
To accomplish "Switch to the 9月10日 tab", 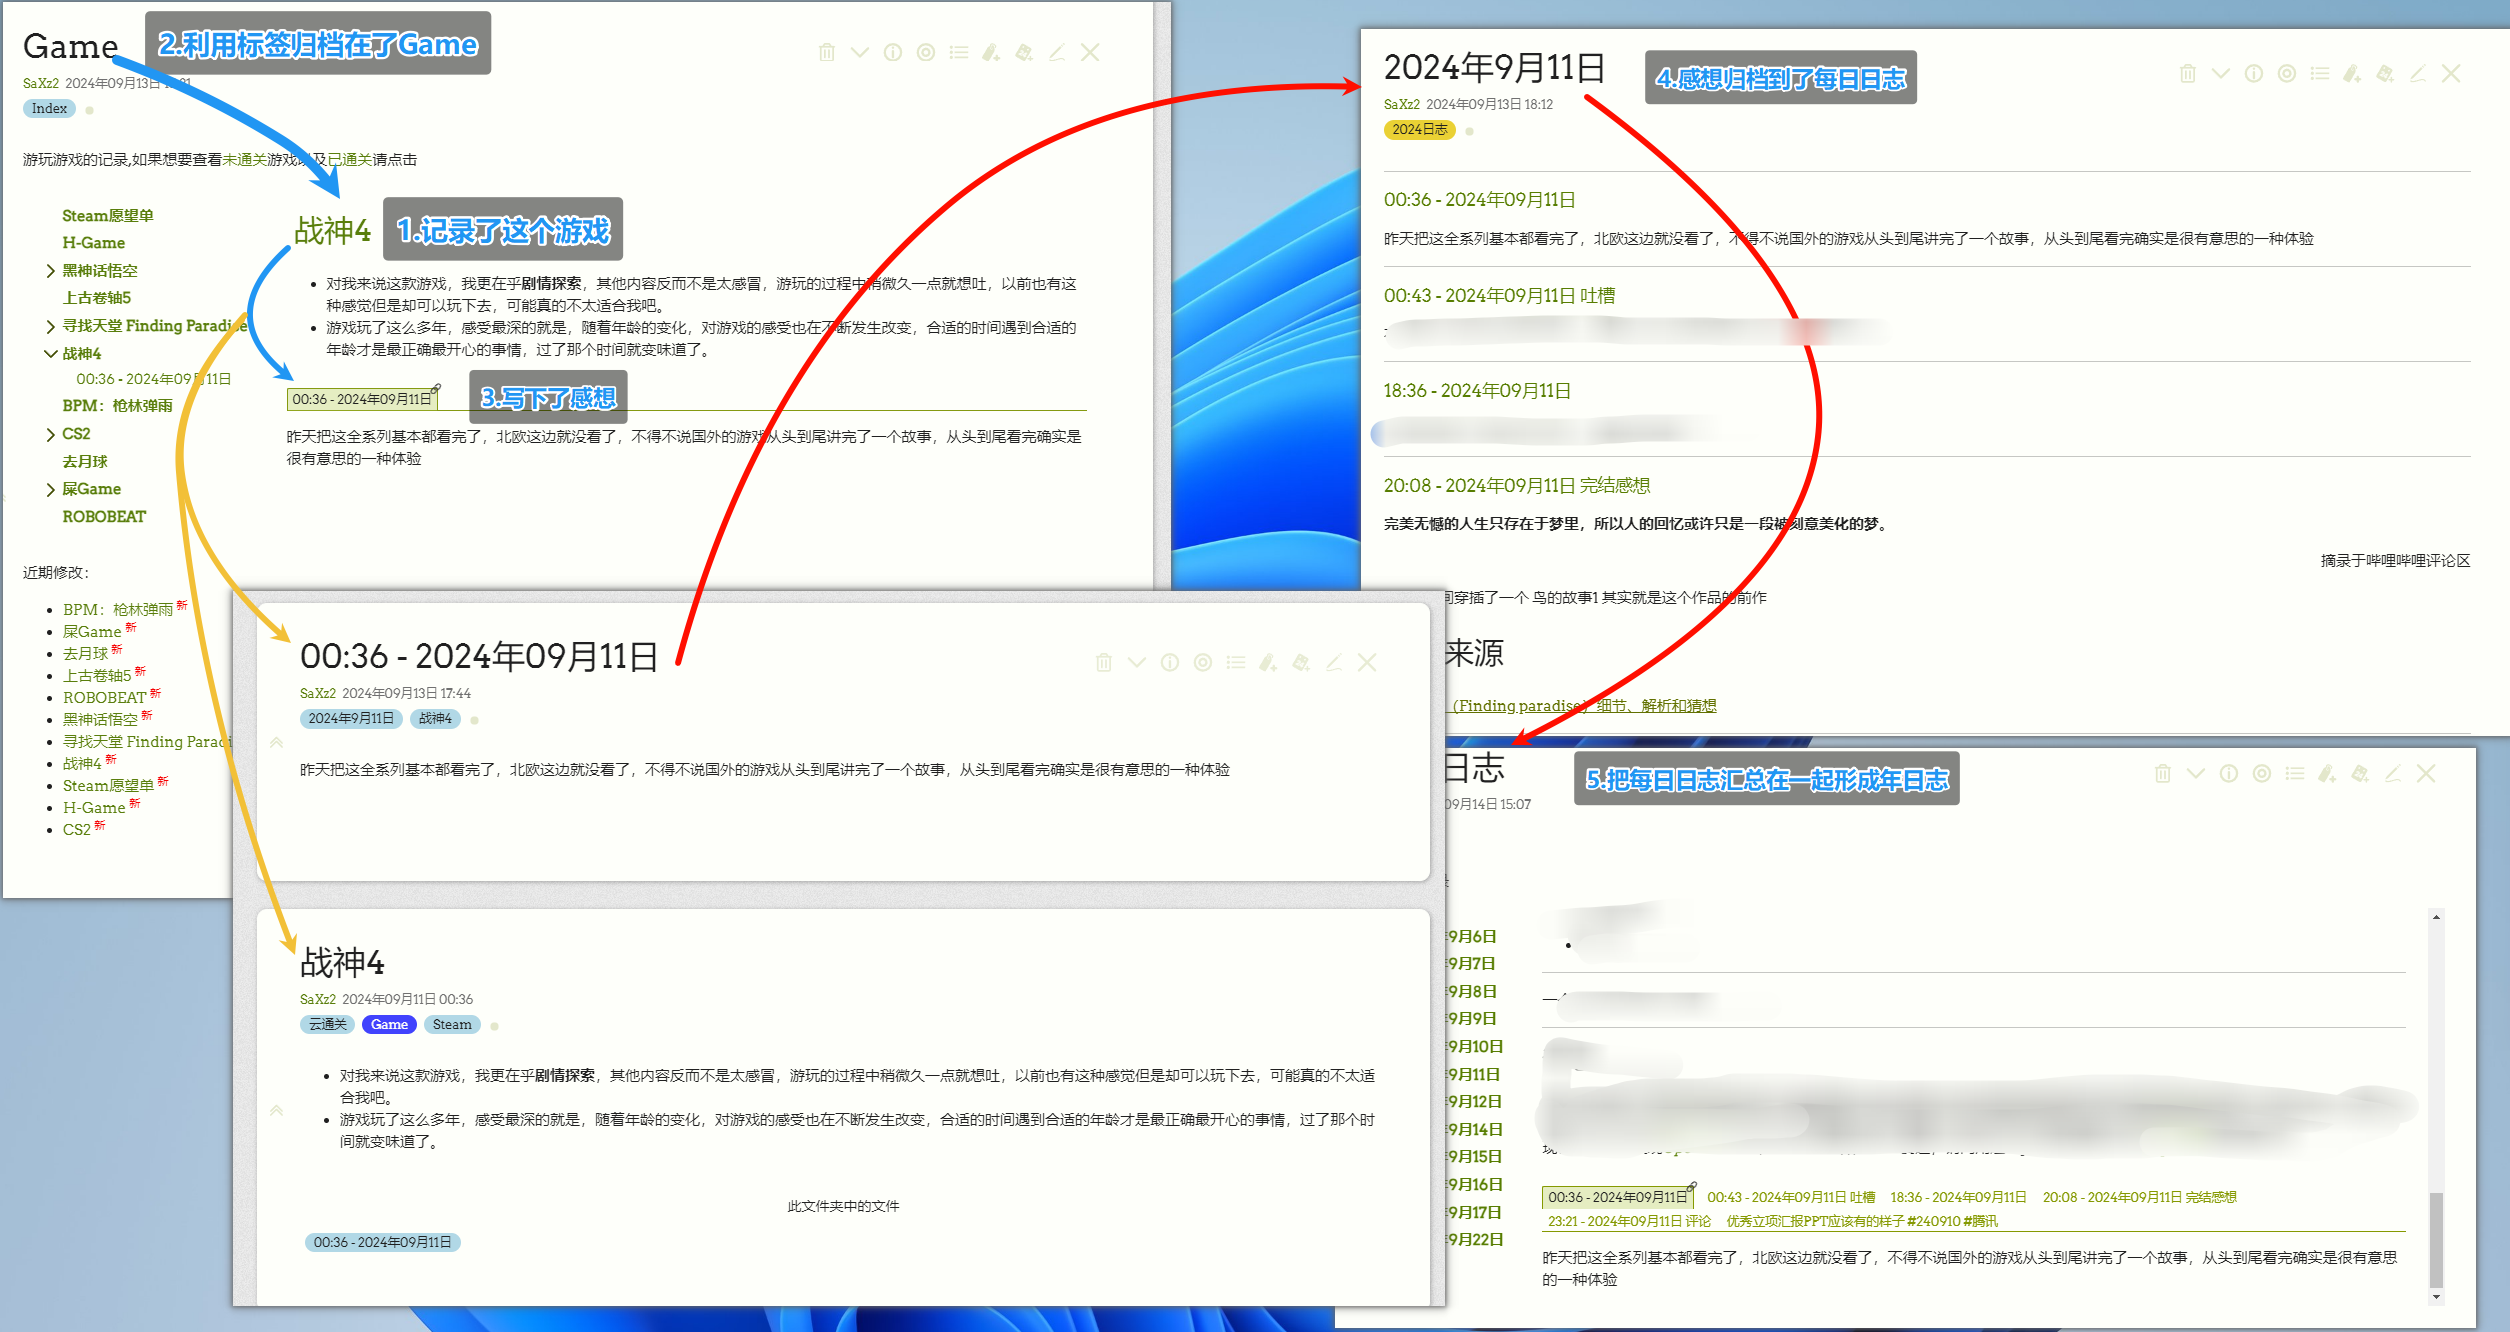I will (1475, 1047).
